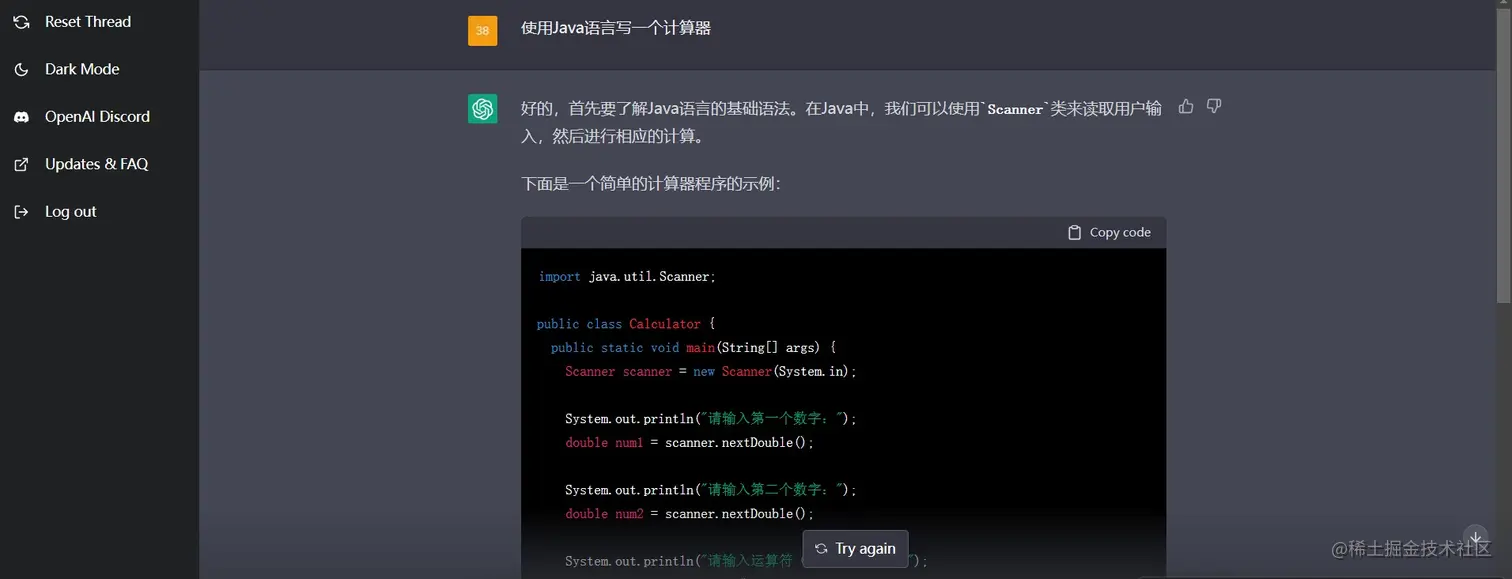This screenshot has width=1512, height=579.
Task: Toggle Dark Mode in the sidebar
Action: tap(82, 69)
